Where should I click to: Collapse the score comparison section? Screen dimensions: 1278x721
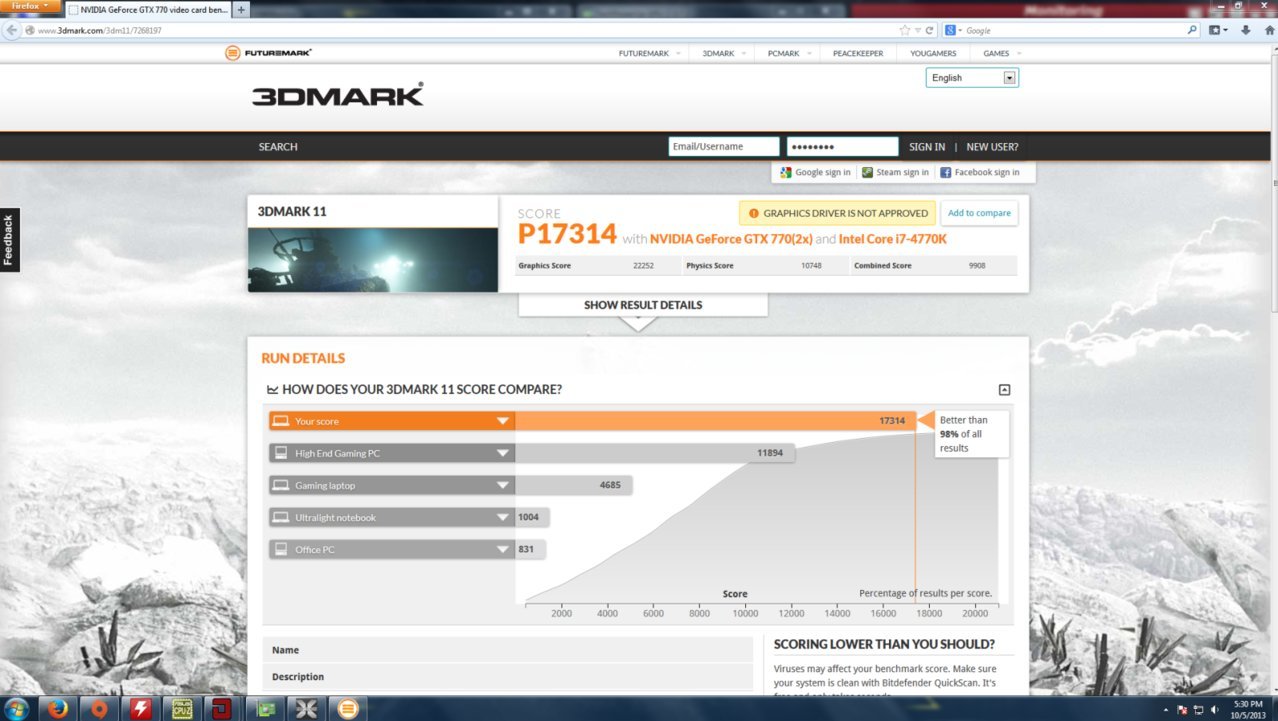coord(1004,390)
